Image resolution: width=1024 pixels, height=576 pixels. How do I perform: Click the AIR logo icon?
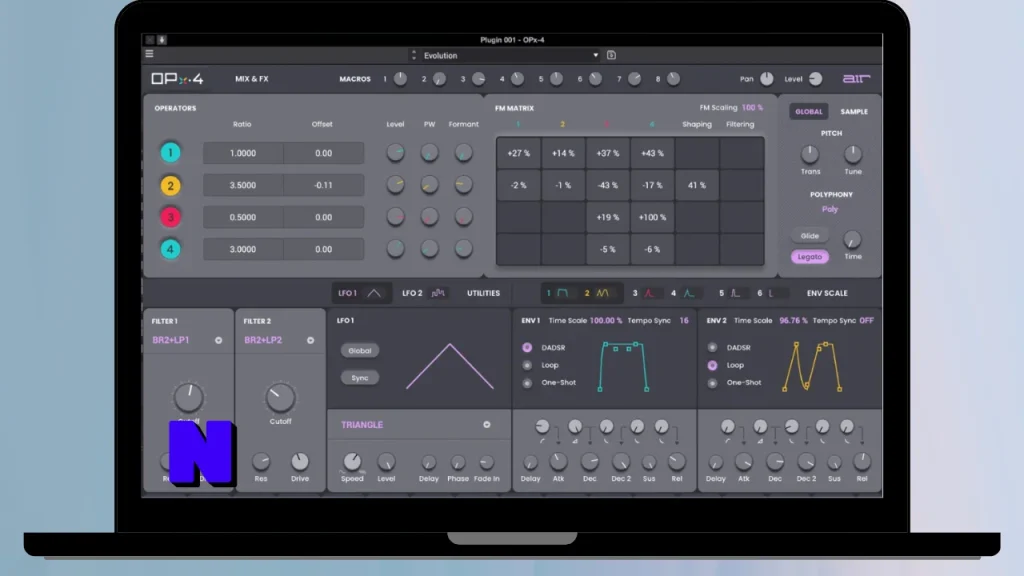(x=856, y=79)
